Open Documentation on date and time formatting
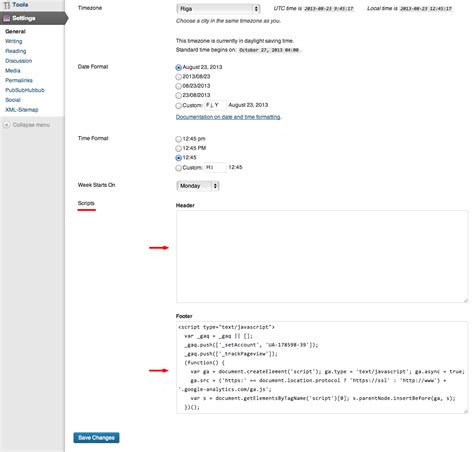The image size is (474, 452). click(x=228, y=117)
